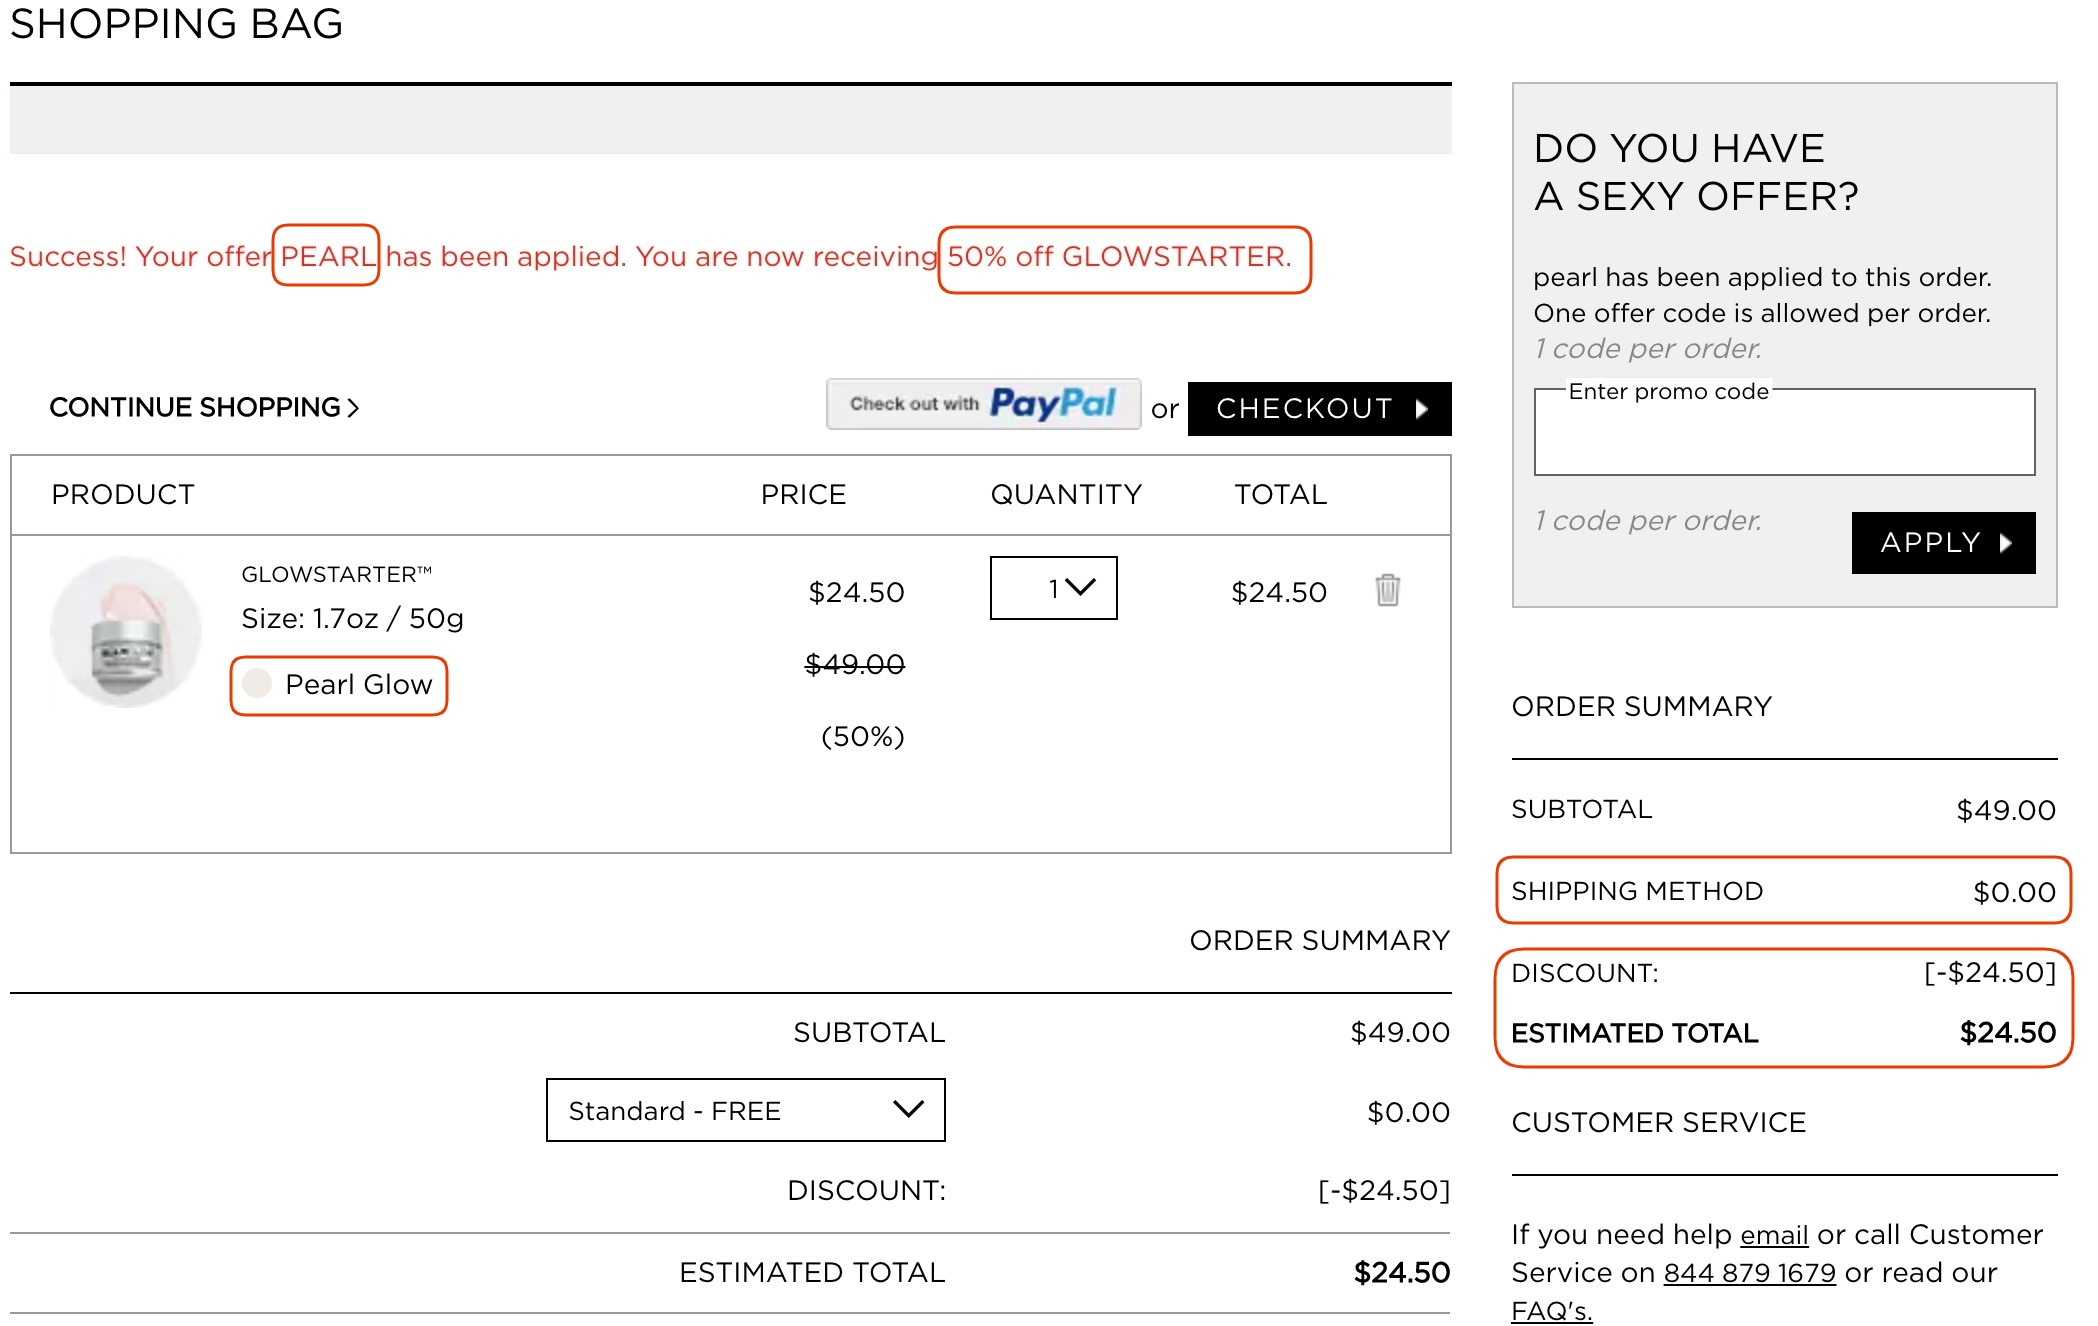The width and height of the screenshot is (2098, 1326).
Task: Open the FAQ's link
Action: pos(1551,1310)
